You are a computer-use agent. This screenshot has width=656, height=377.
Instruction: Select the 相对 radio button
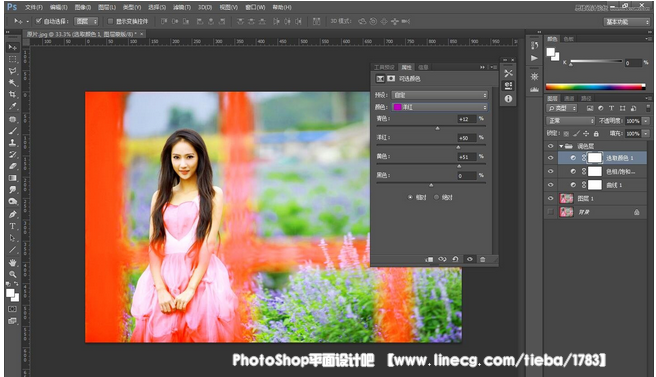coord(410,197)
